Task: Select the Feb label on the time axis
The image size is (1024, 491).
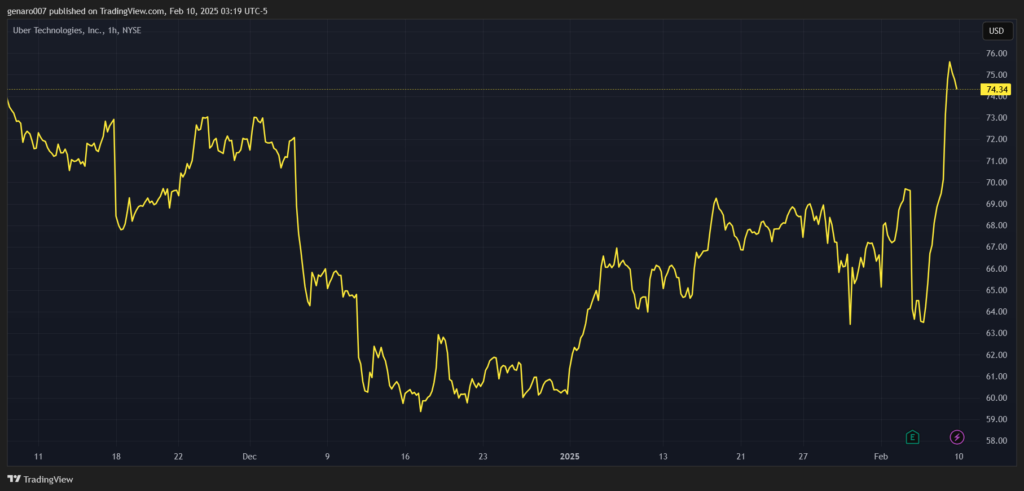Action: 881,456
